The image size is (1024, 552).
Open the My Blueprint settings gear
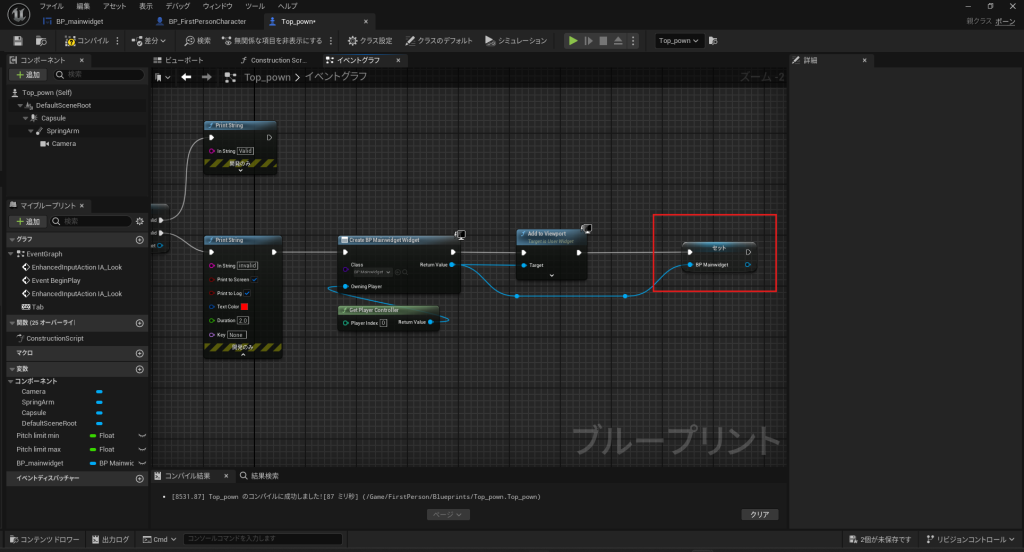point(139,221)
